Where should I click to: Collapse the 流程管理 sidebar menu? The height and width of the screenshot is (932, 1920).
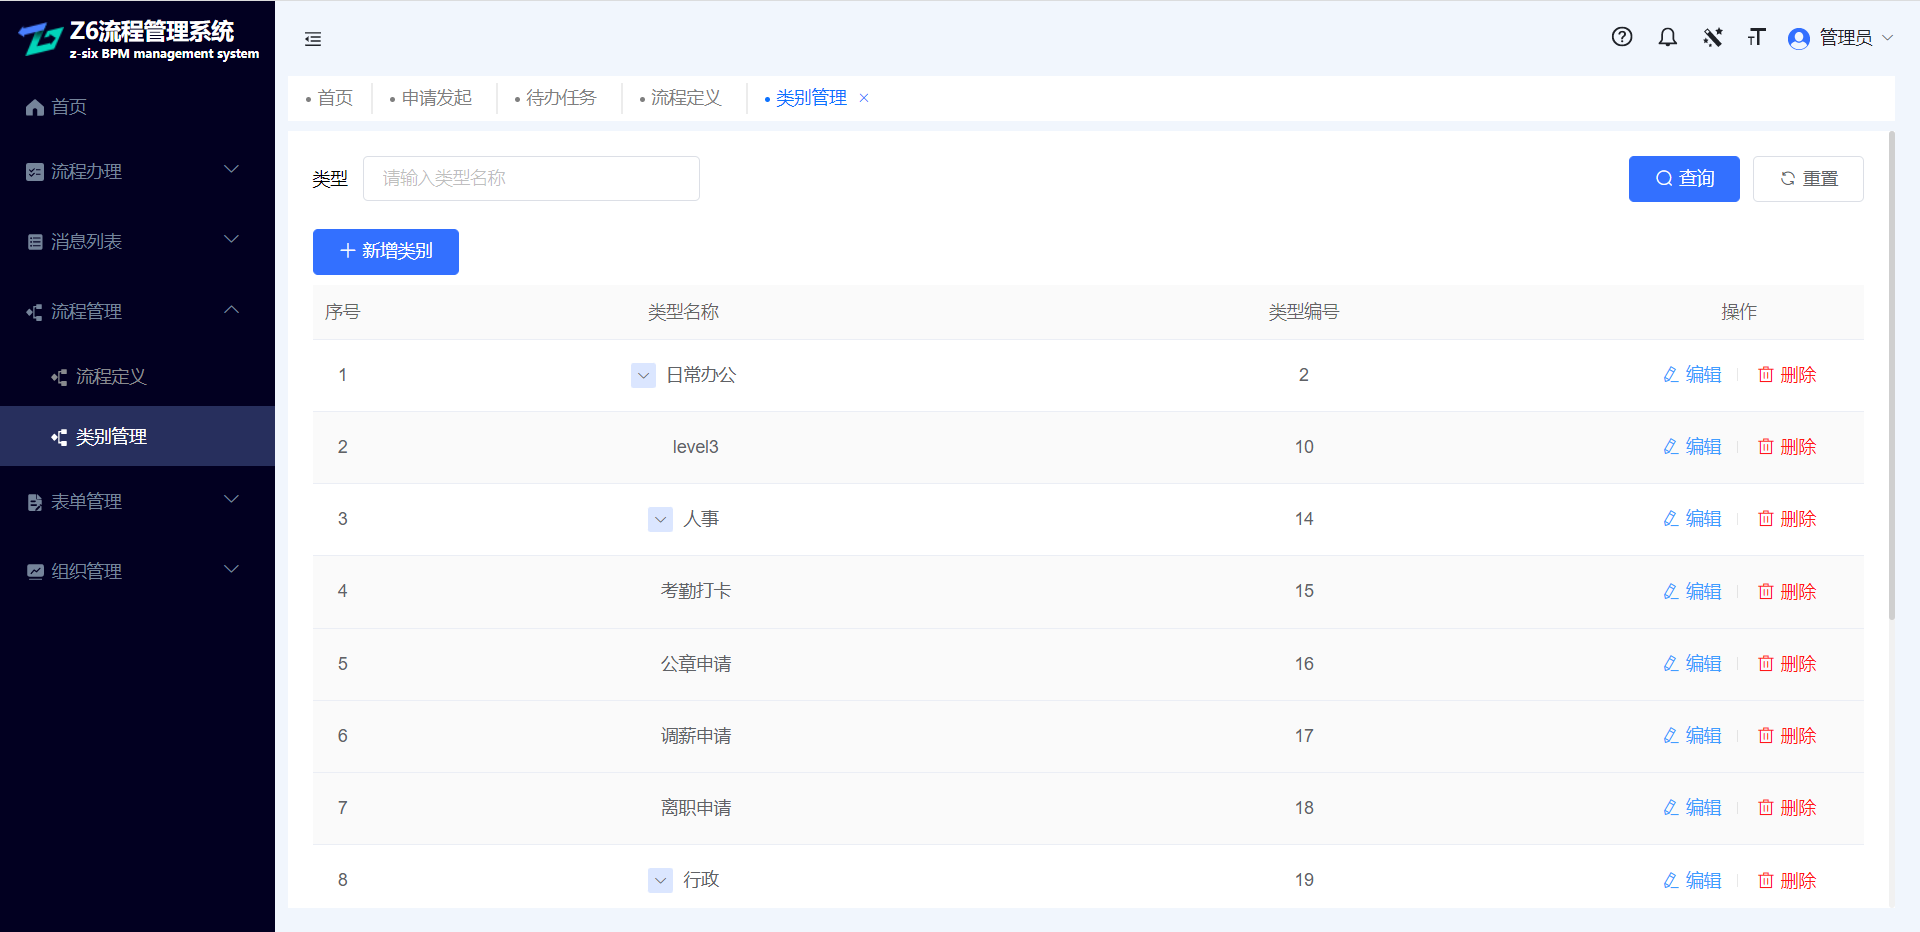pos(232,310)
